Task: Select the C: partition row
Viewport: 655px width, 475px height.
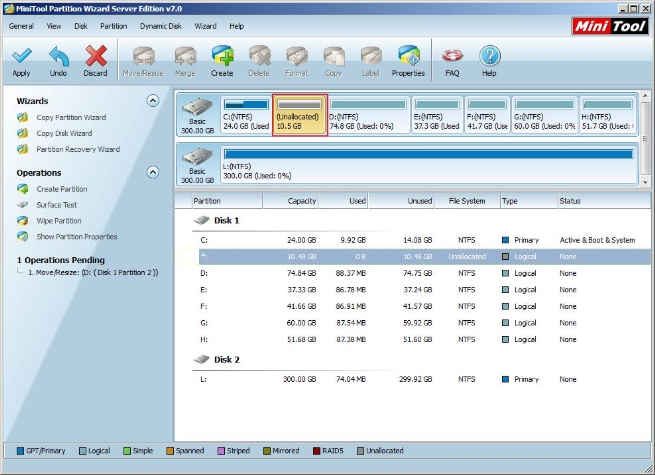Action: click(424, 240)
